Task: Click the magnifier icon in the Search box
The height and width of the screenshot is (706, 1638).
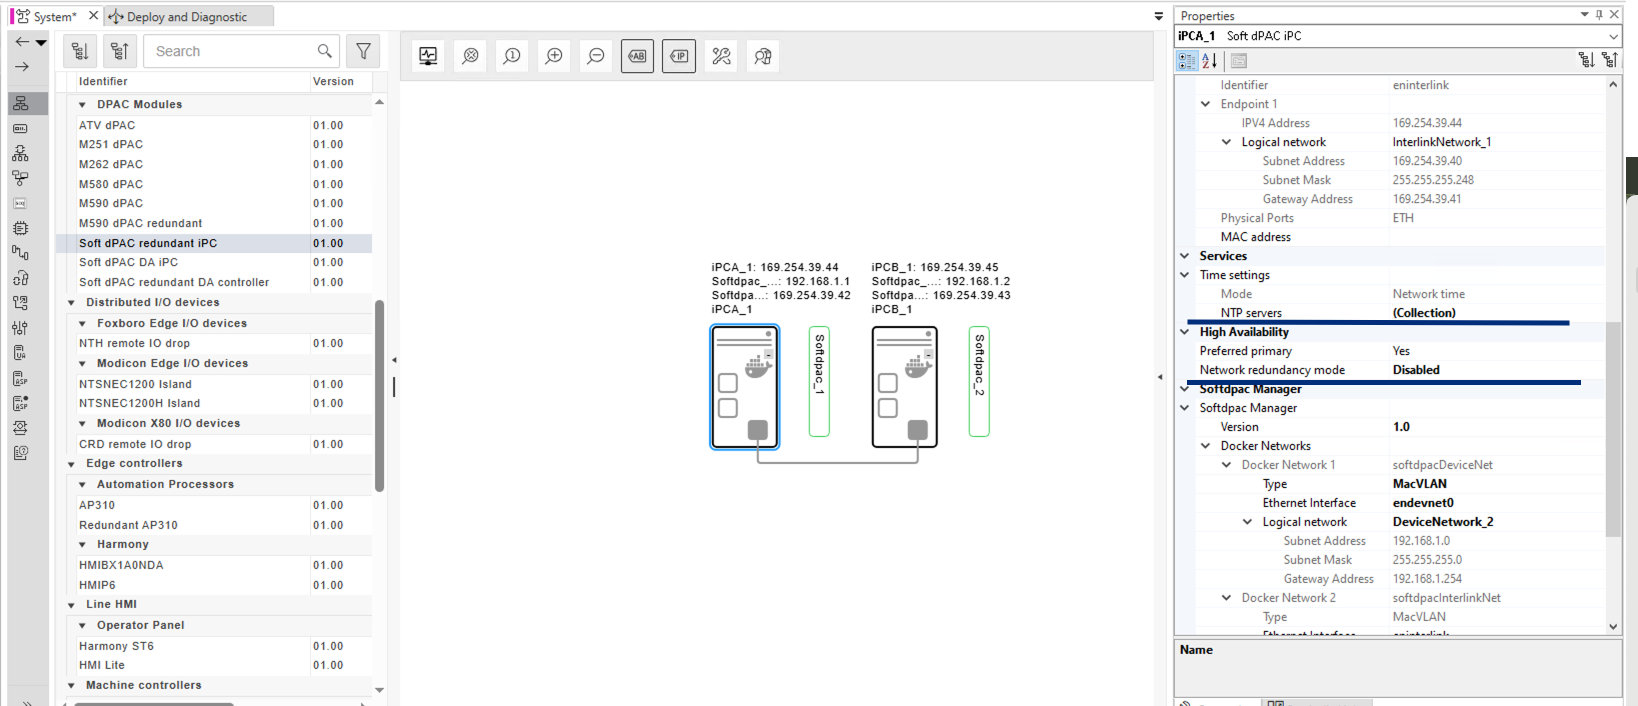Action: [x=325, y=51]
